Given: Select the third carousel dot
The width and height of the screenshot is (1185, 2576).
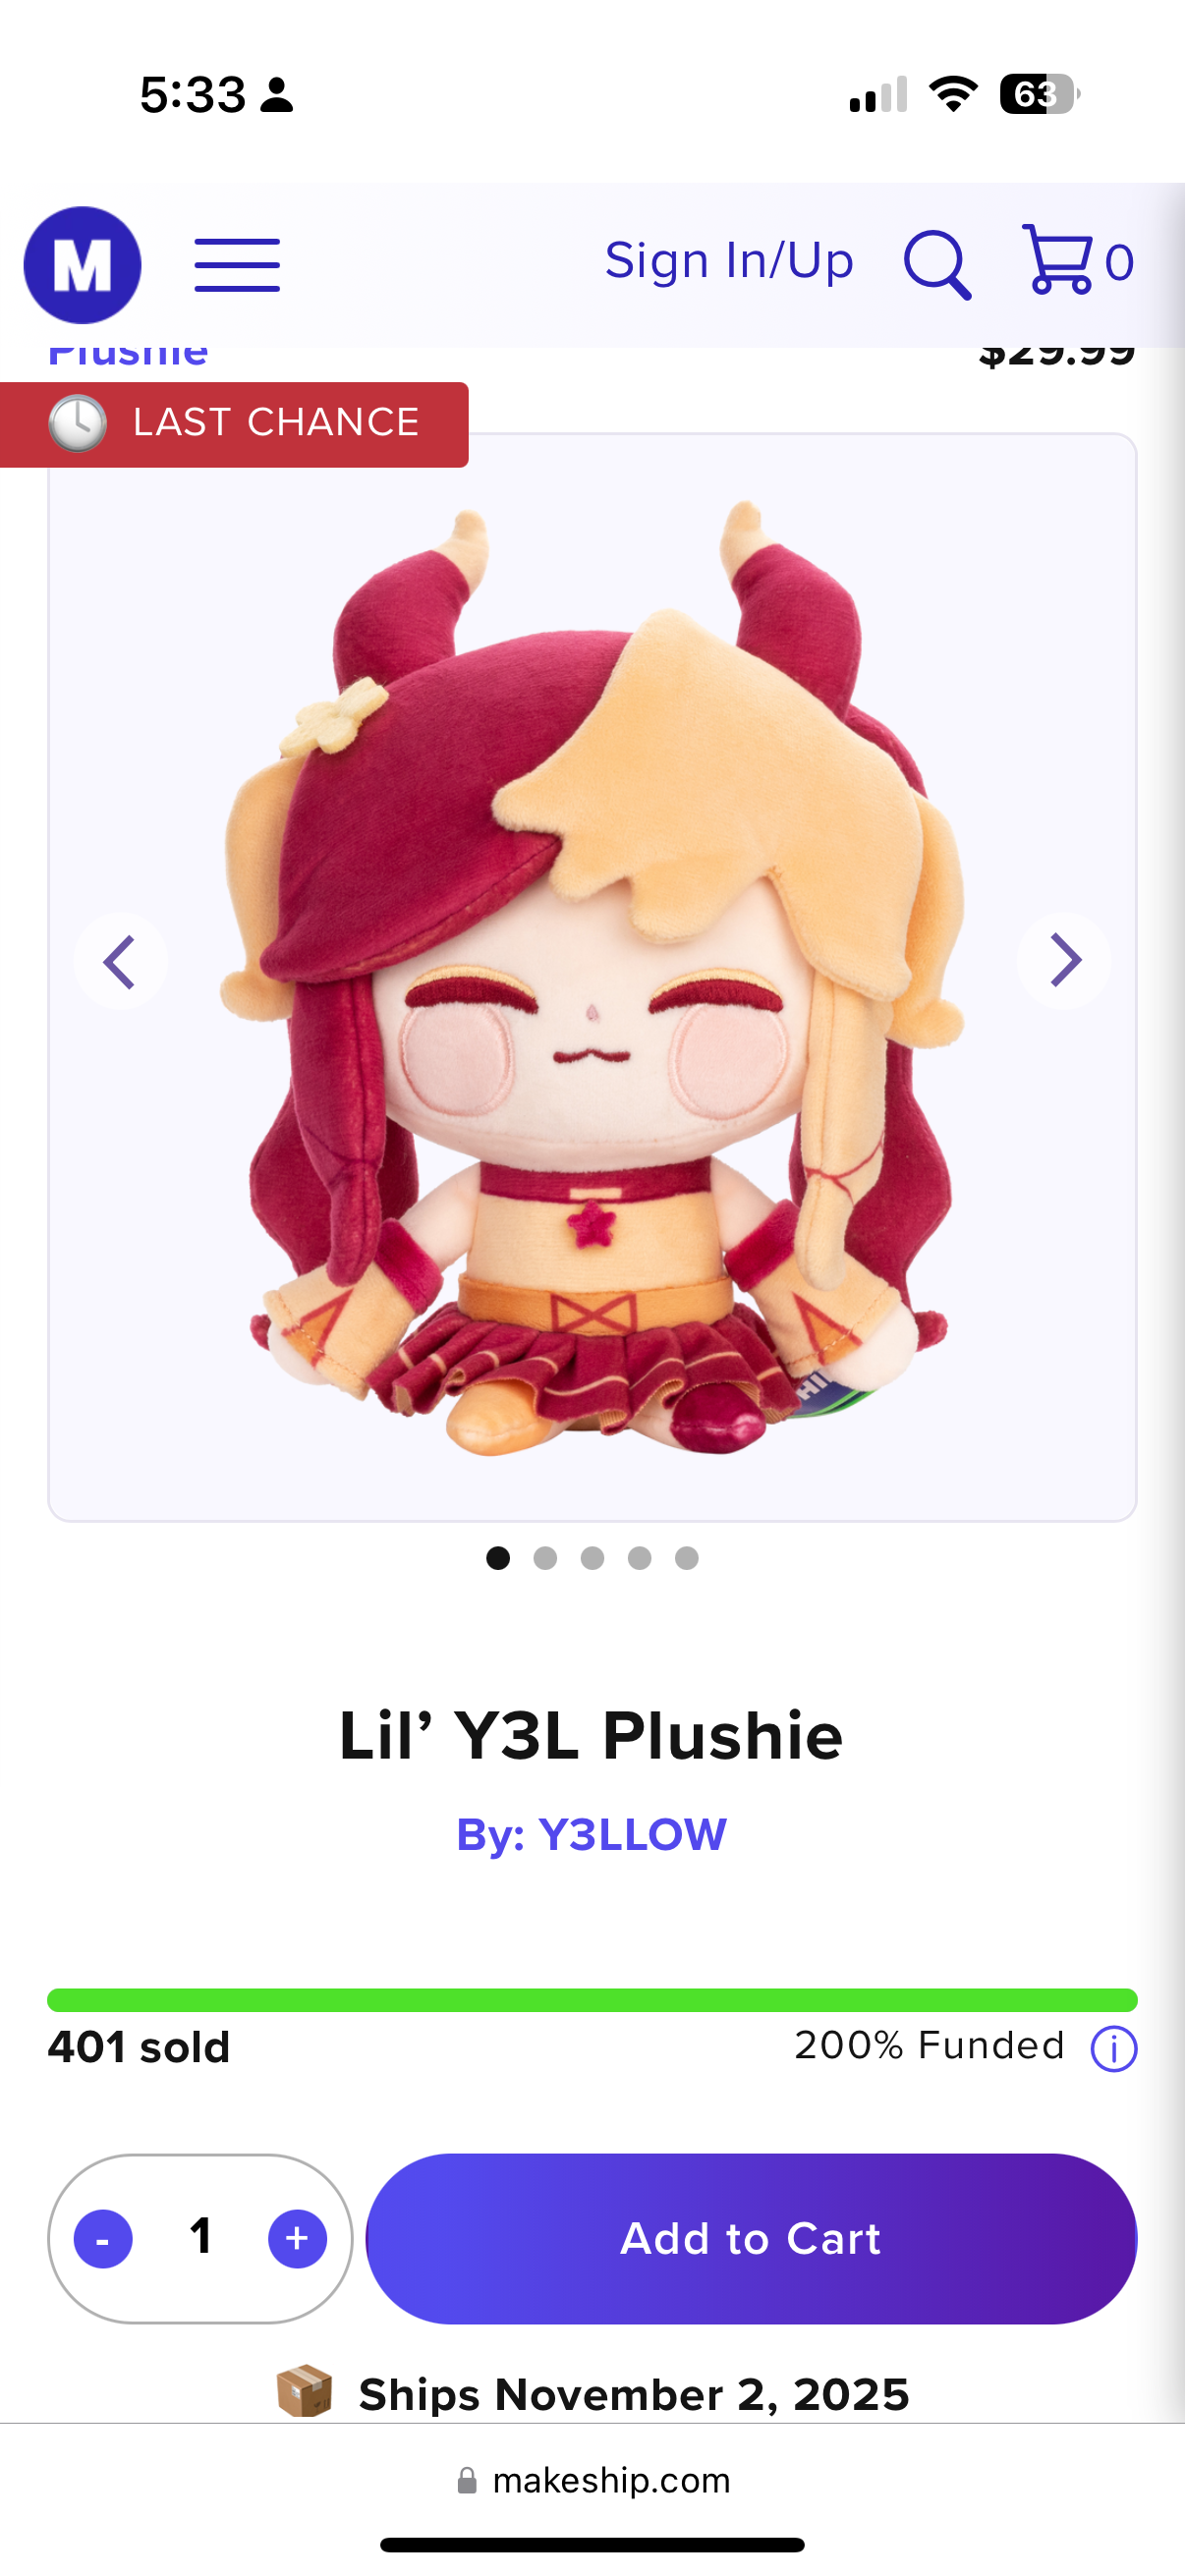Looking at the screenshot, I should point(592,1558).
